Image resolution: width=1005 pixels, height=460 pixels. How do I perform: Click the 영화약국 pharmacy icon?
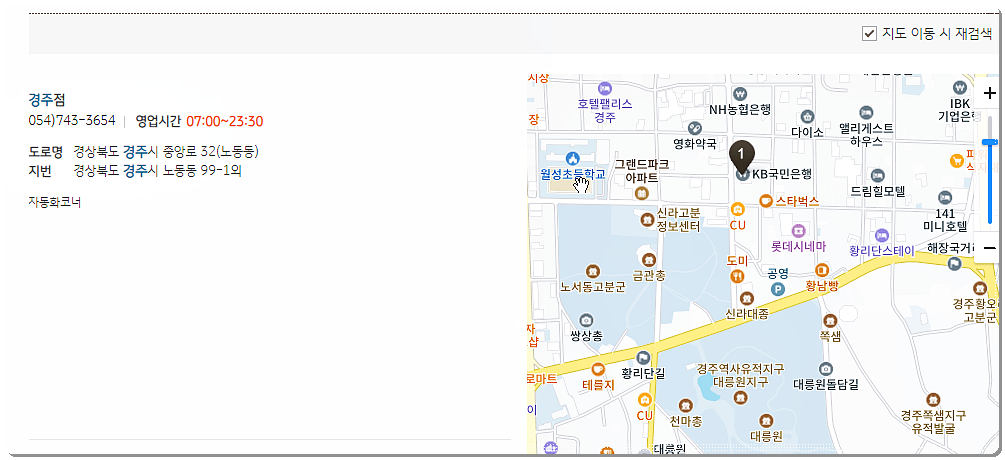click(x=694, y=128)
